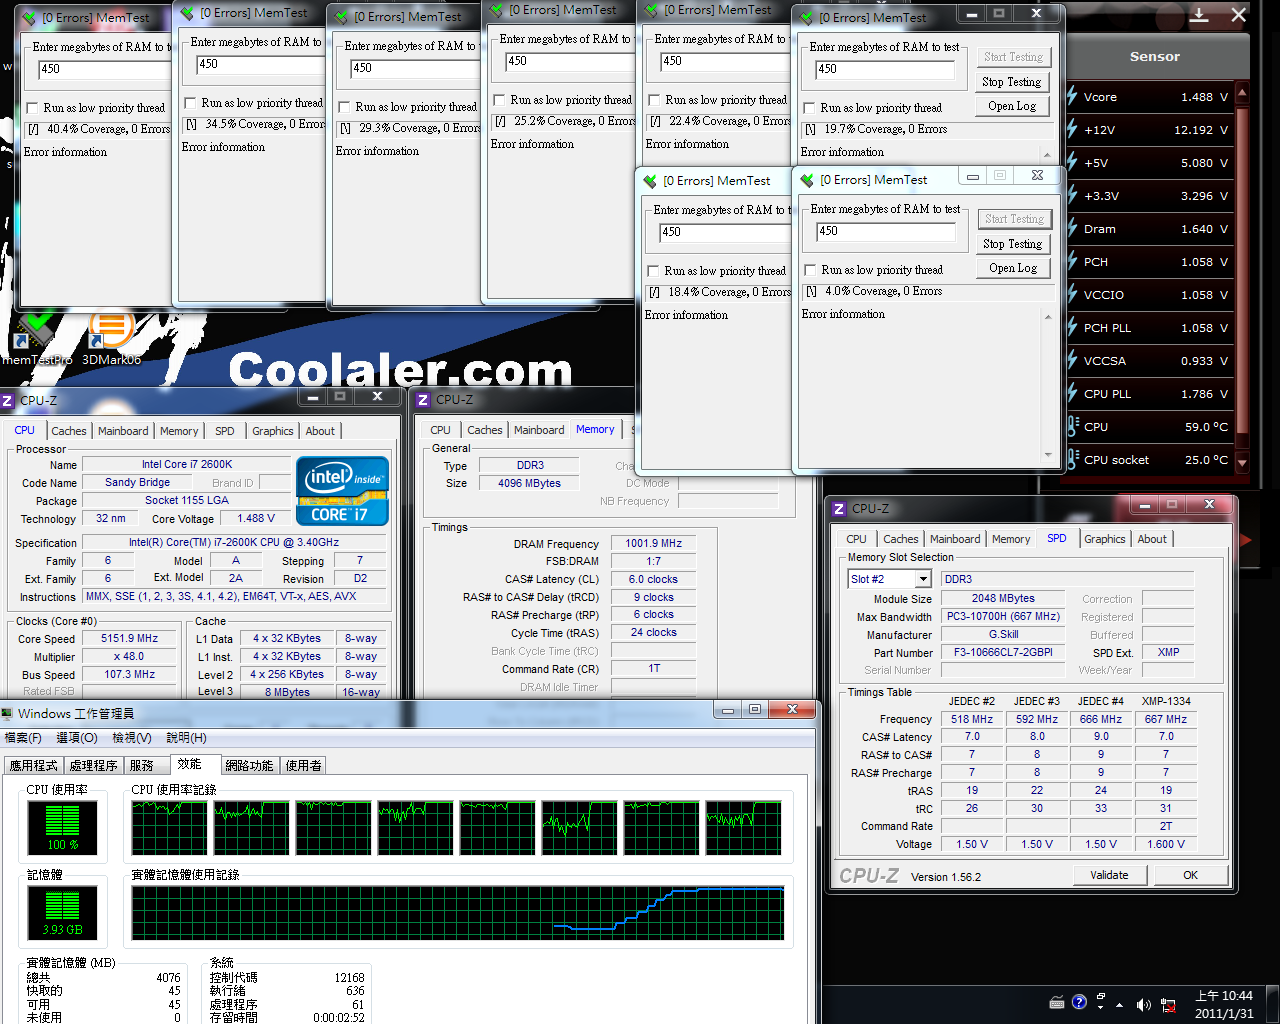This screenshot has width=1280, height=1024.
Task: Click title icon of MemTest window with 4.0% coverage
Action: click(807, 180)
